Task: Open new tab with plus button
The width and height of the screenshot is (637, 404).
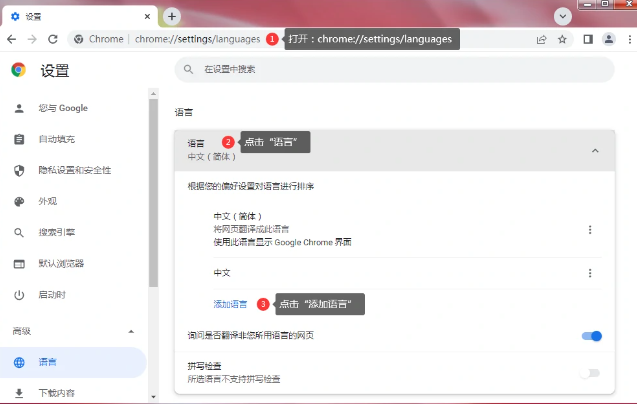Action: (172, 16)
